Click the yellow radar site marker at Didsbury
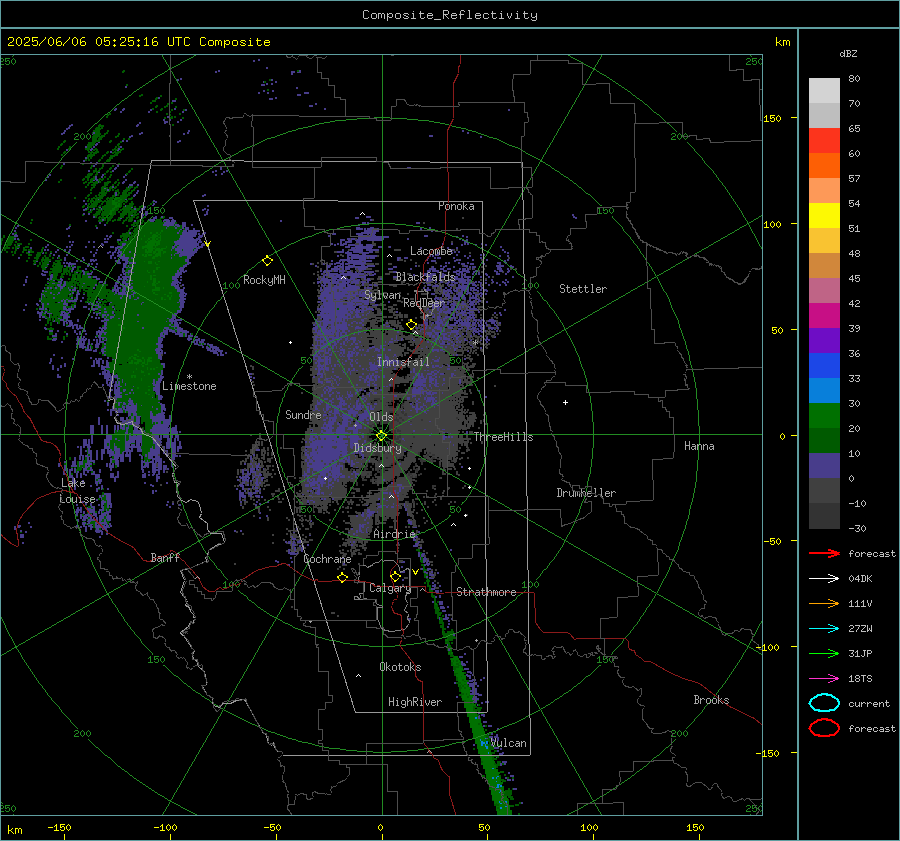The width and height of the screenshot is (900, 841). point(381,436)
